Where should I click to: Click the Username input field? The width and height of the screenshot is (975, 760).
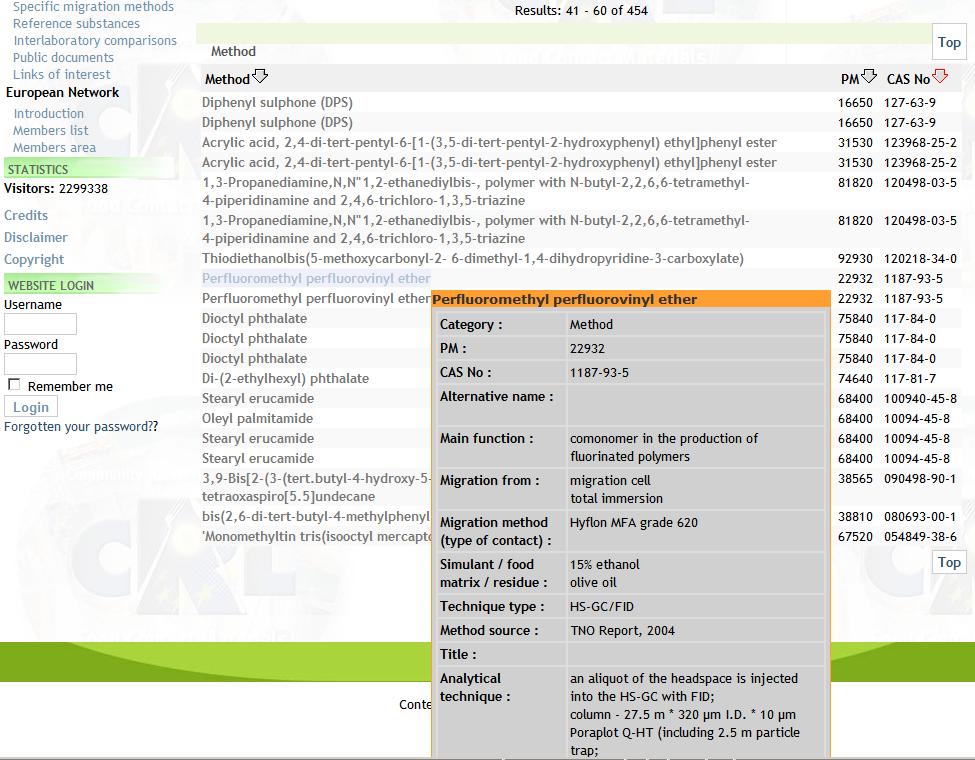pyautogui.click(x=40, y=324)
